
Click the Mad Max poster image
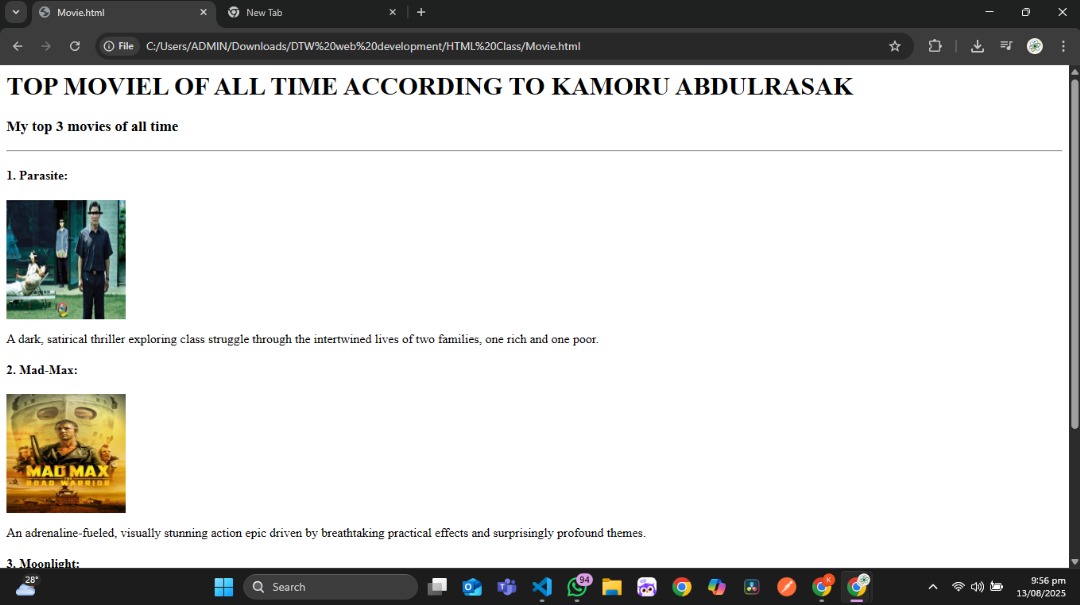tap(66, 453)
